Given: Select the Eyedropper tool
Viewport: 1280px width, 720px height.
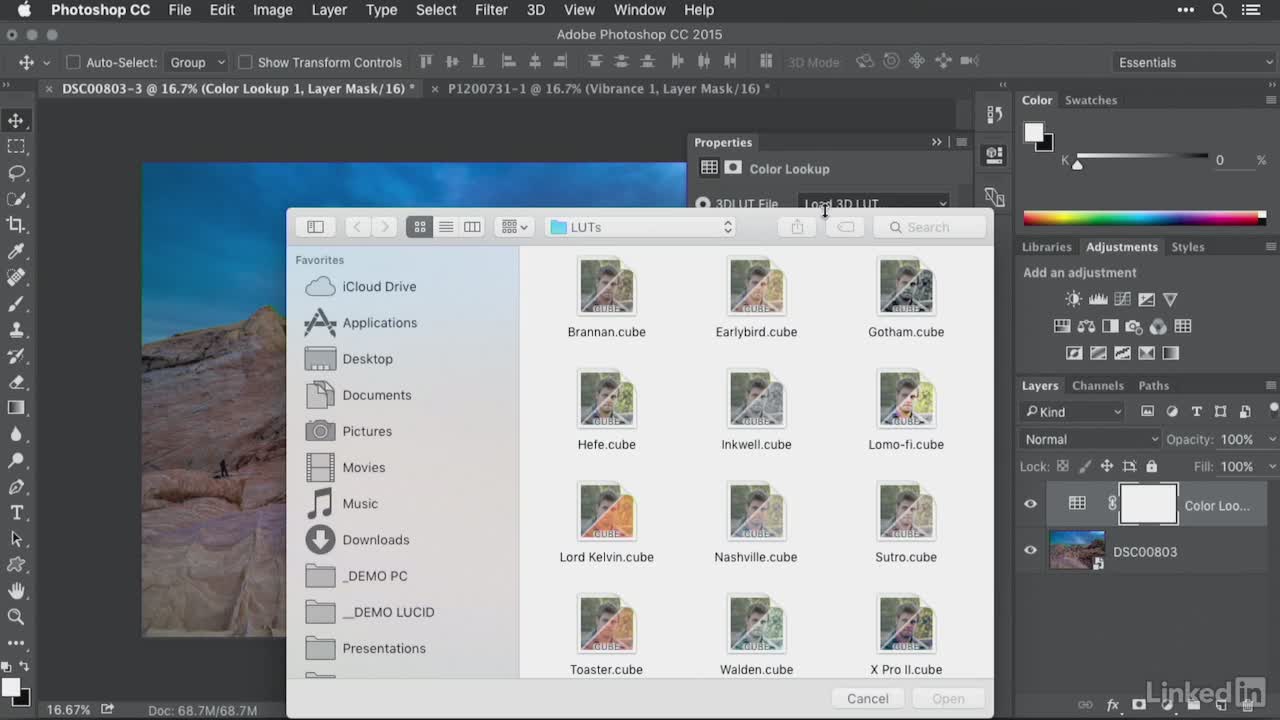Looking at the screenshot, I should click(16, 251).
